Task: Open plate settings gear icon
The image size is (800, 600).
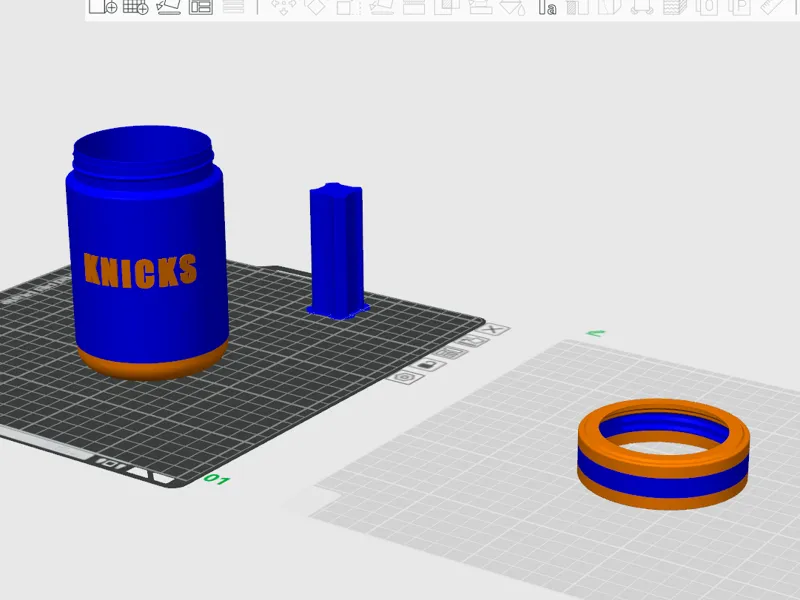Action: 405,378
